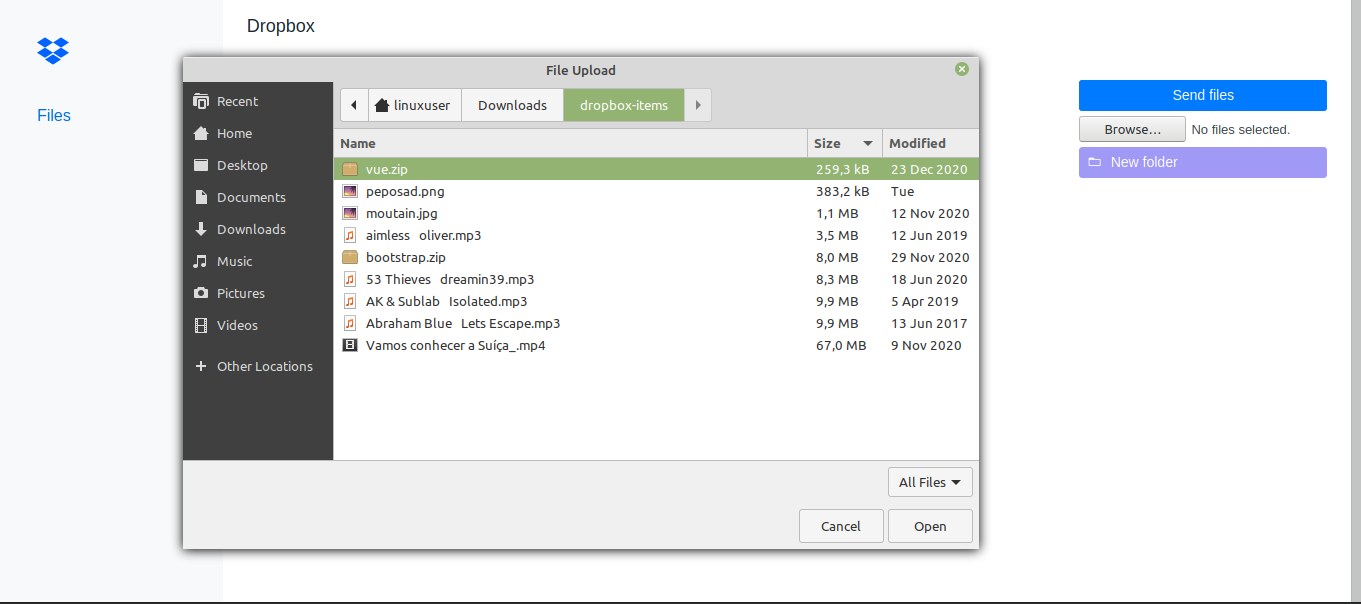
Task: Click the folder icon on New folder button
Action: 1094,162
